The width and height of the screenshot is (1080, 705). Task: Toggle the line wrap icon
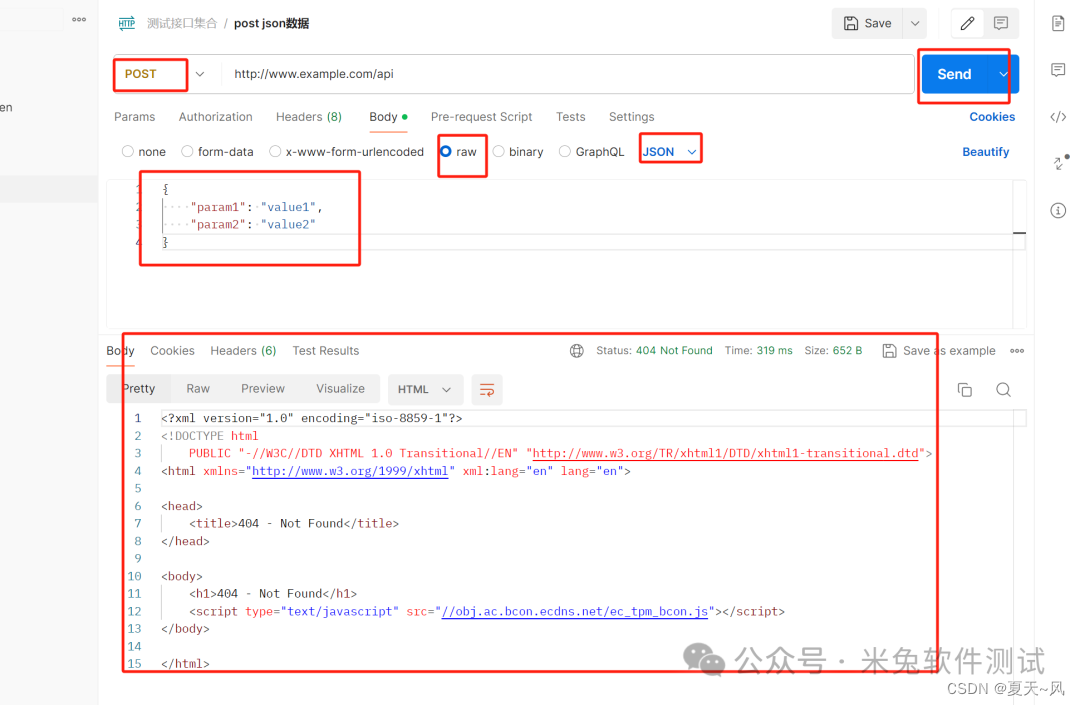[487, 390]
